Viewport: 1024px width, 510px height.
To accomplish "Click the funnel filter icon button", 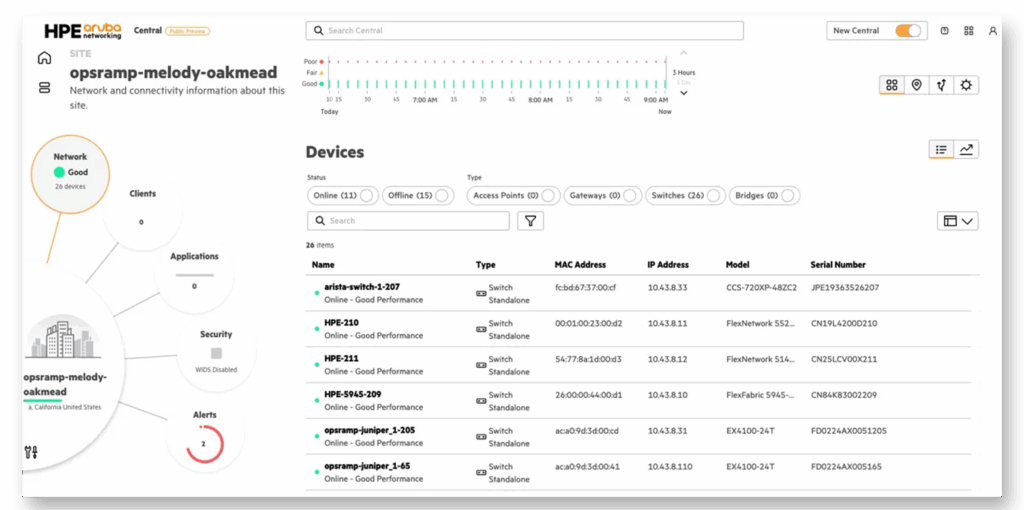I will (530, 221).
